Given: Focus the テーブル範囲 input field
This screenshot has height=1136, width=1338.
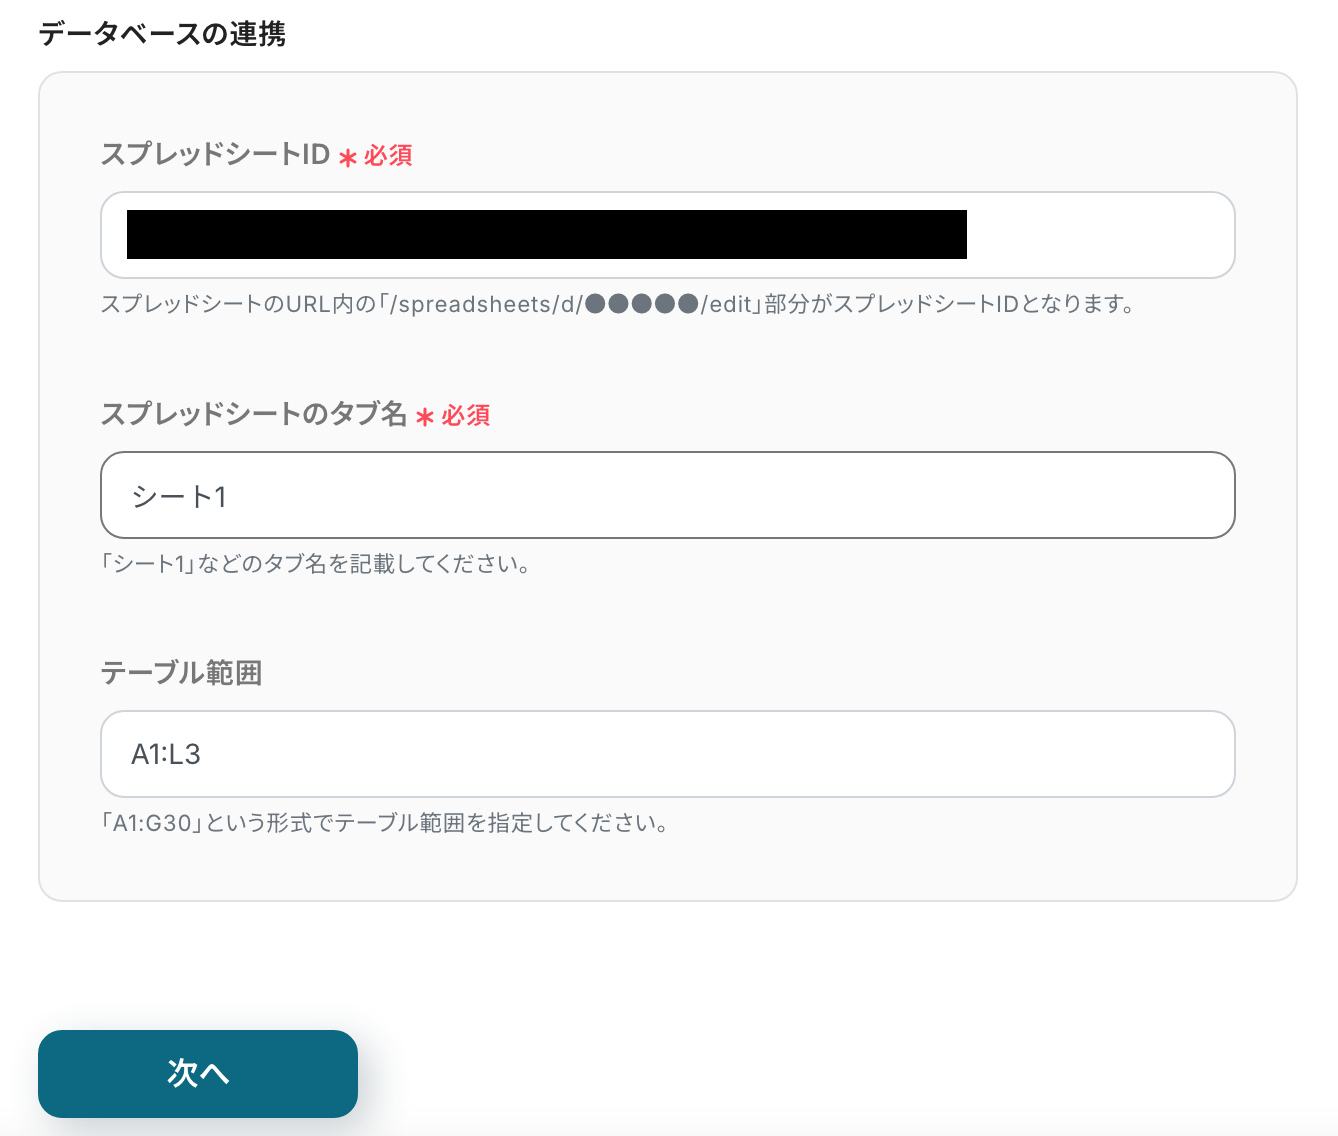Looking at the screenshot, I should click(x=667, y=754).
